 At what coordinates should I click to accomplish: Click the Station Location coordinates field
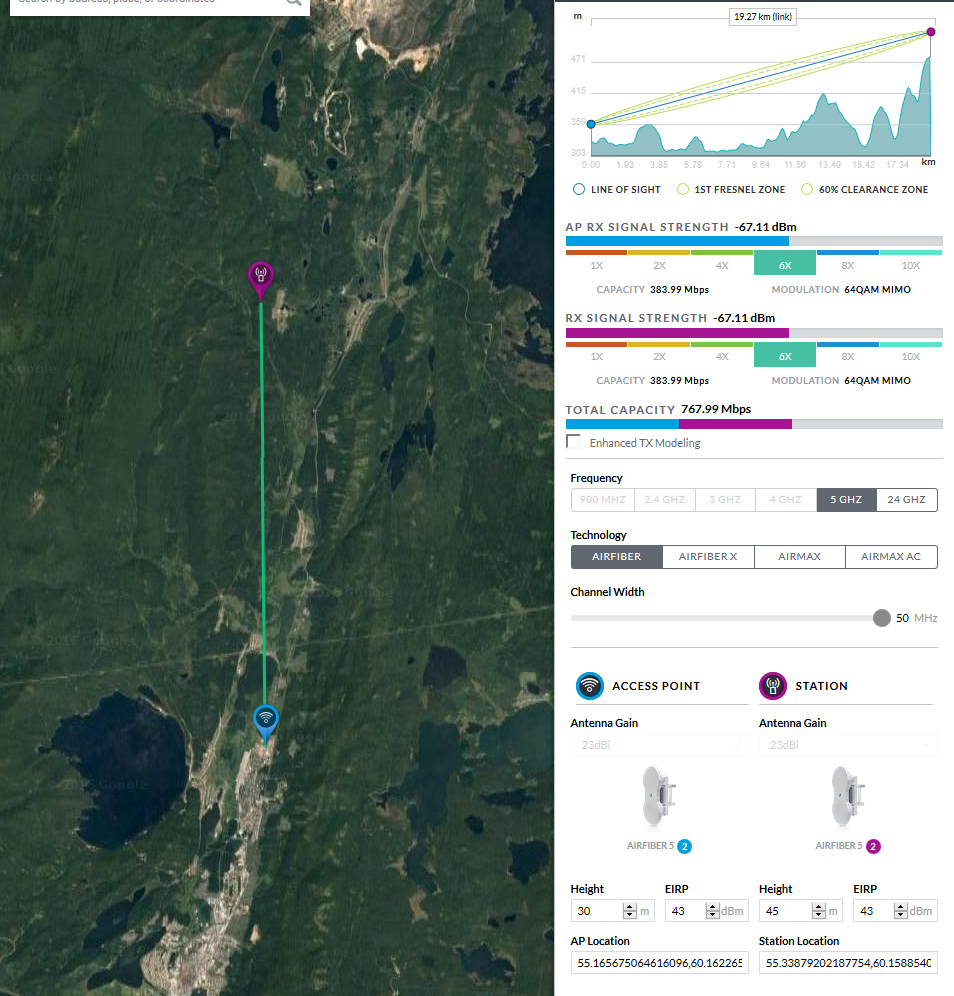coord(848,963)
